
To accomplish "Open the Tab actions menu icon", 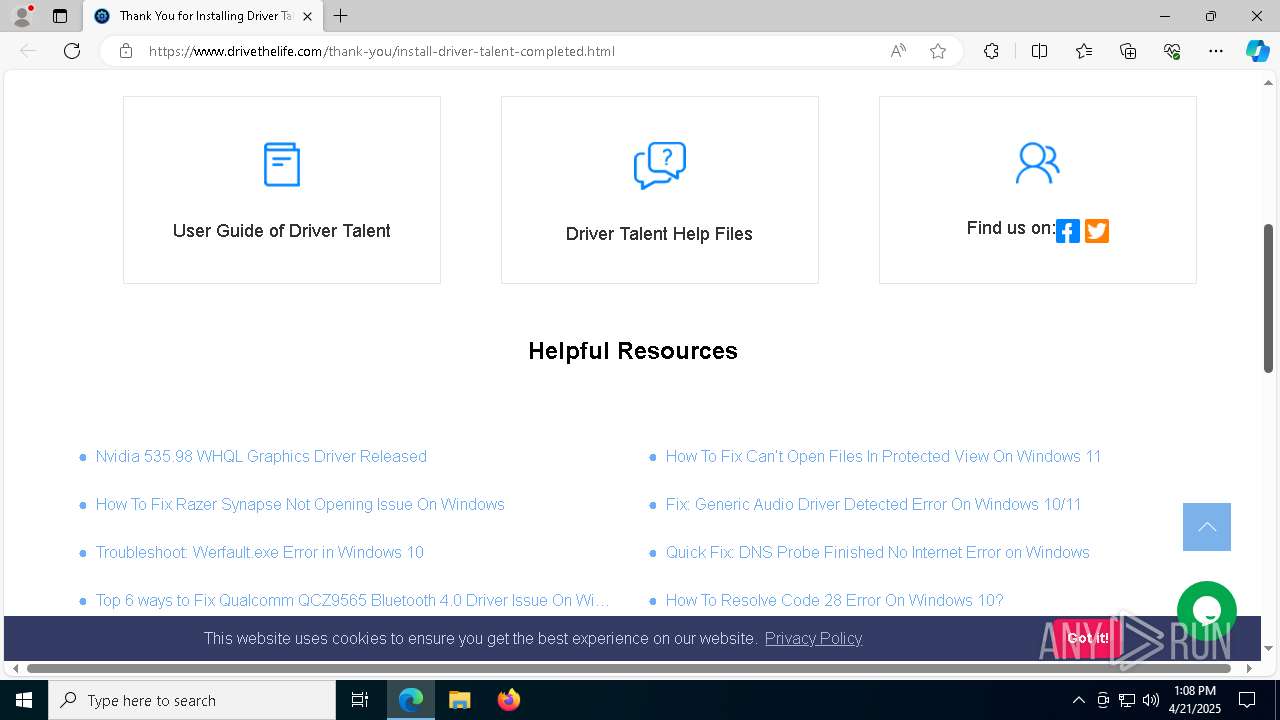I will point(60,16).
